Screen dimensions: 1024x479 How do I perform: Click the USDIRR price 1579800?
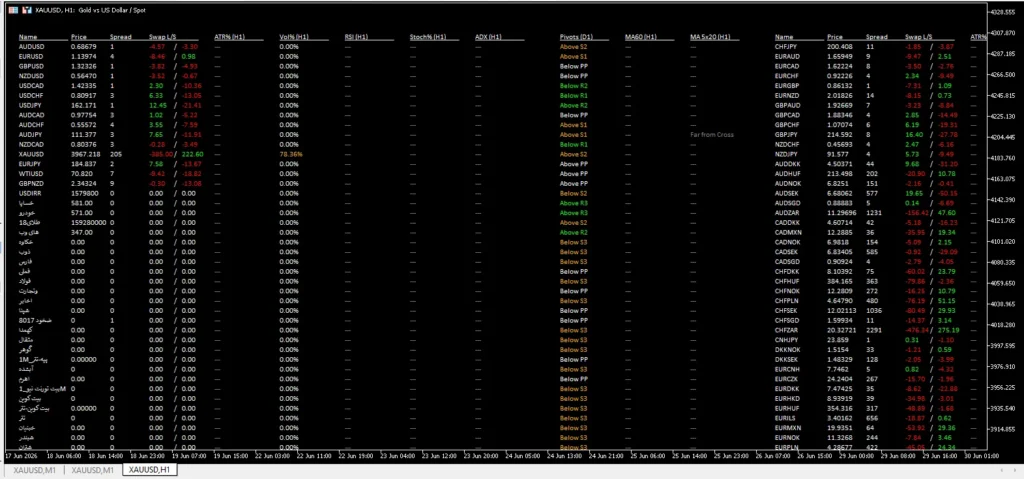pyautogui.click(x=83, y=193)
